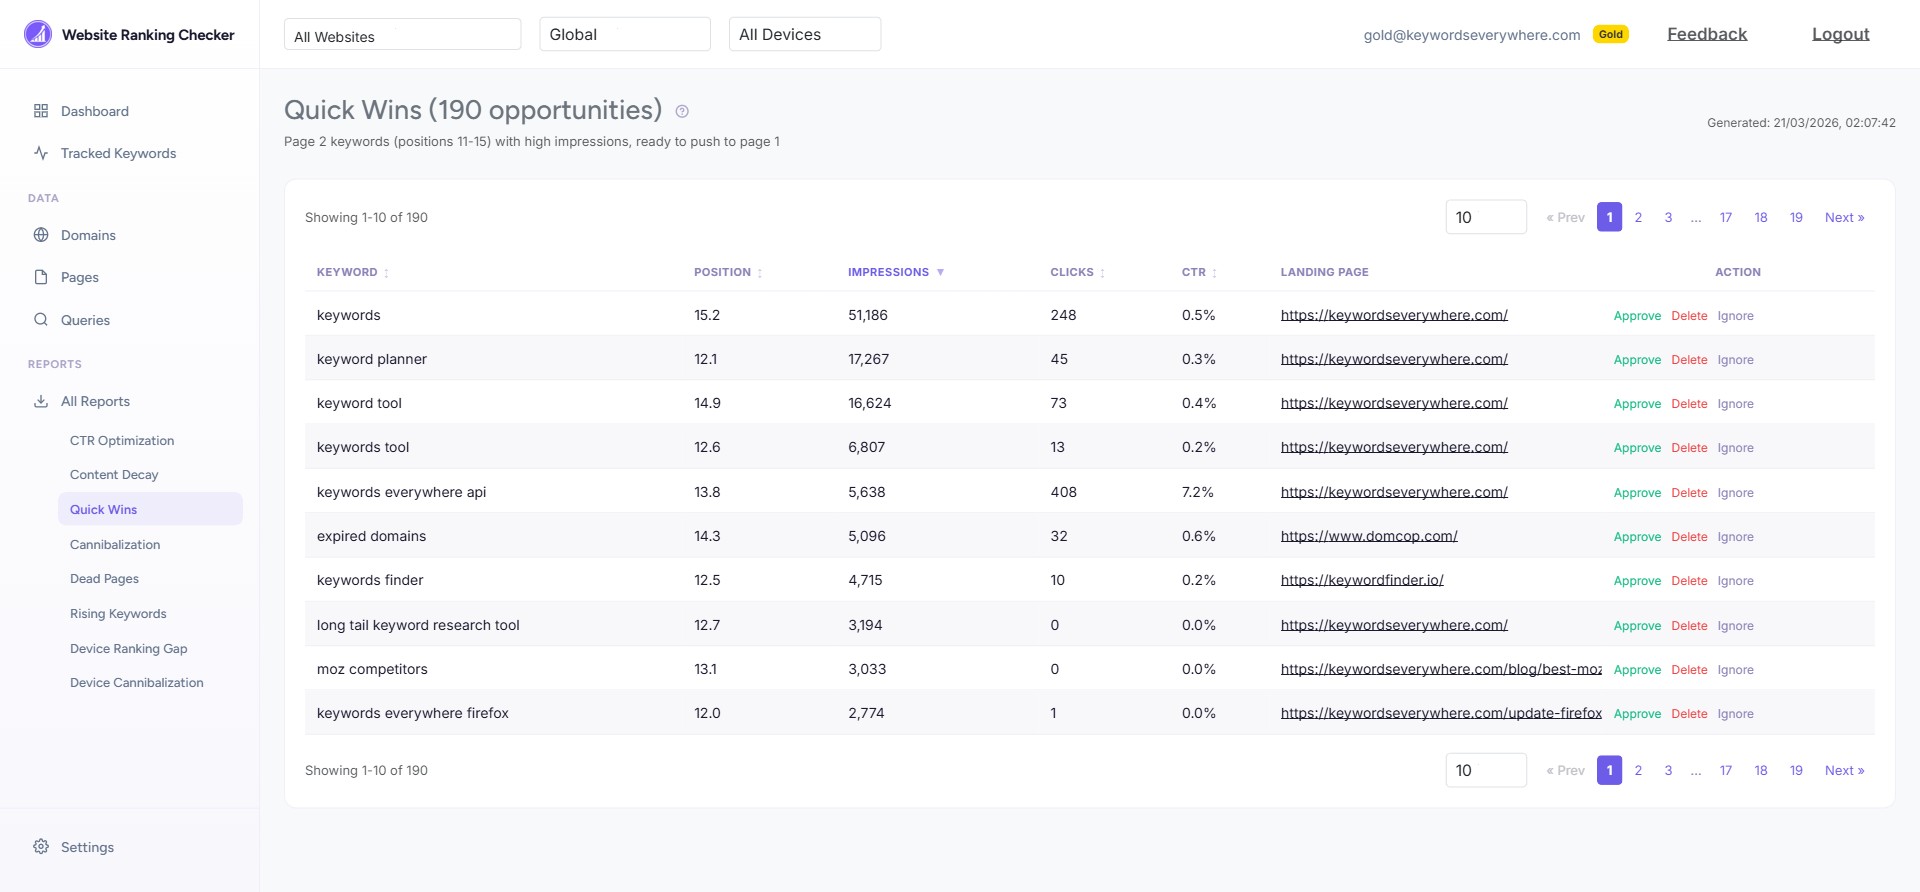Open Cannibalization report
The width and height of the screenshot is (1920, 892).
pyautogui.click(x=115, y=544)
